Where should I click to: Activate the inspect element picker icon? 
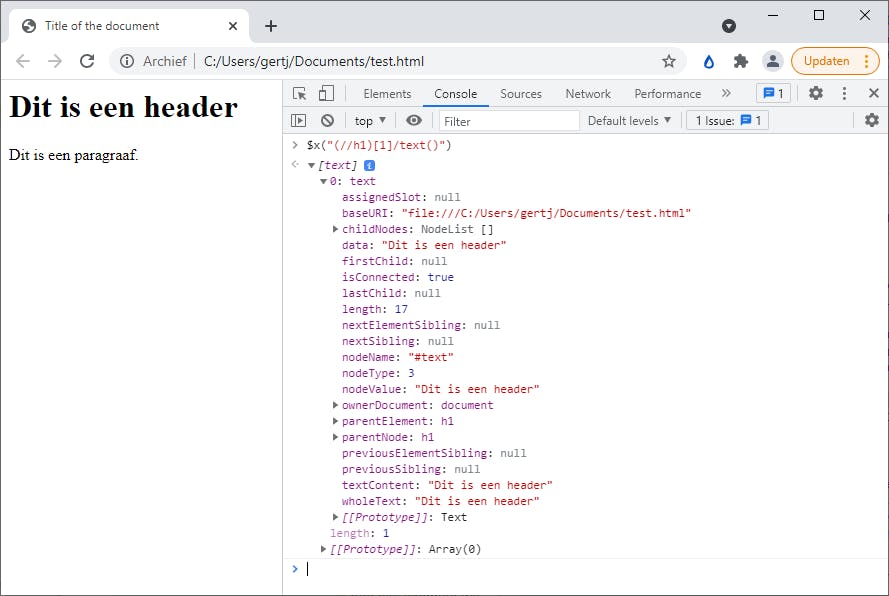point(300,93)
